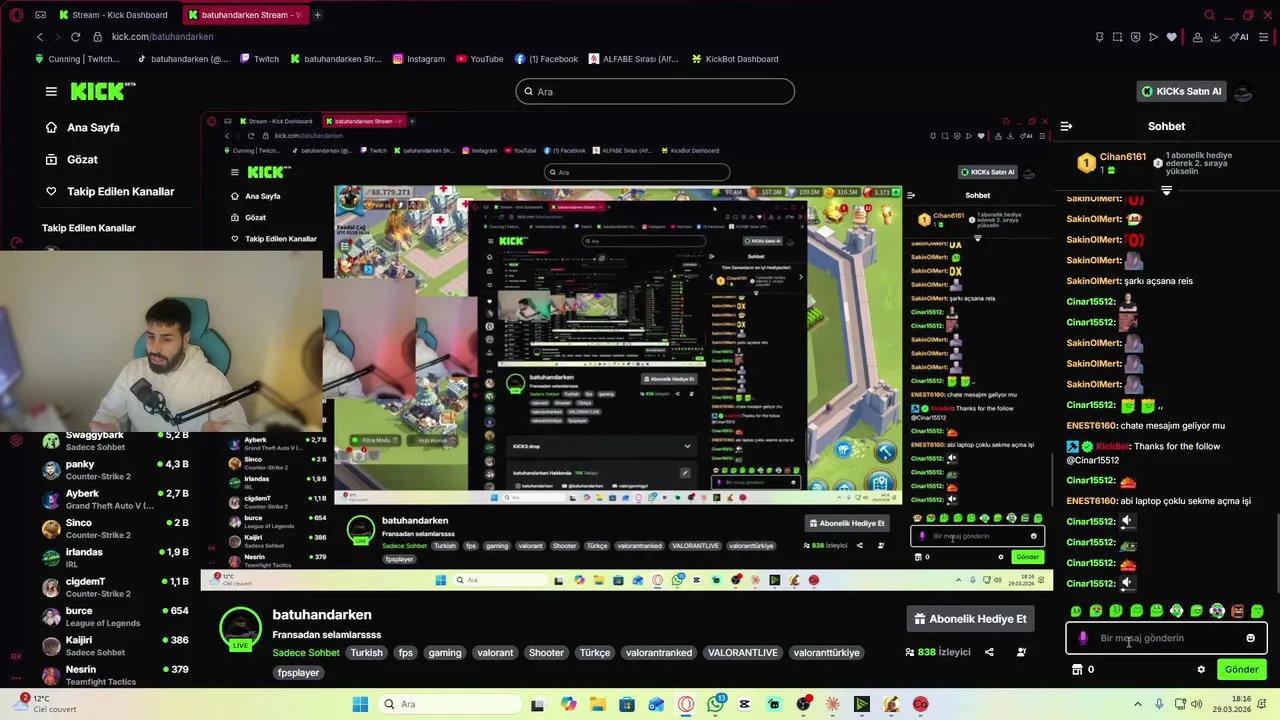Open Ayberk channel in sidebar
The height and width of the screenshot is (720, 1280).
tap(115, 499)
